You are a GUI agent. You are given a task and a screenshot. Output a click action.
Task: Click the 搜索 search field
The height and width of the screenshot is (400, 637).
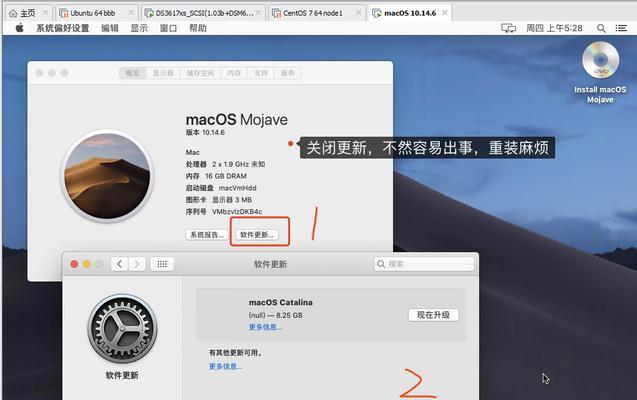pos(424,264)
